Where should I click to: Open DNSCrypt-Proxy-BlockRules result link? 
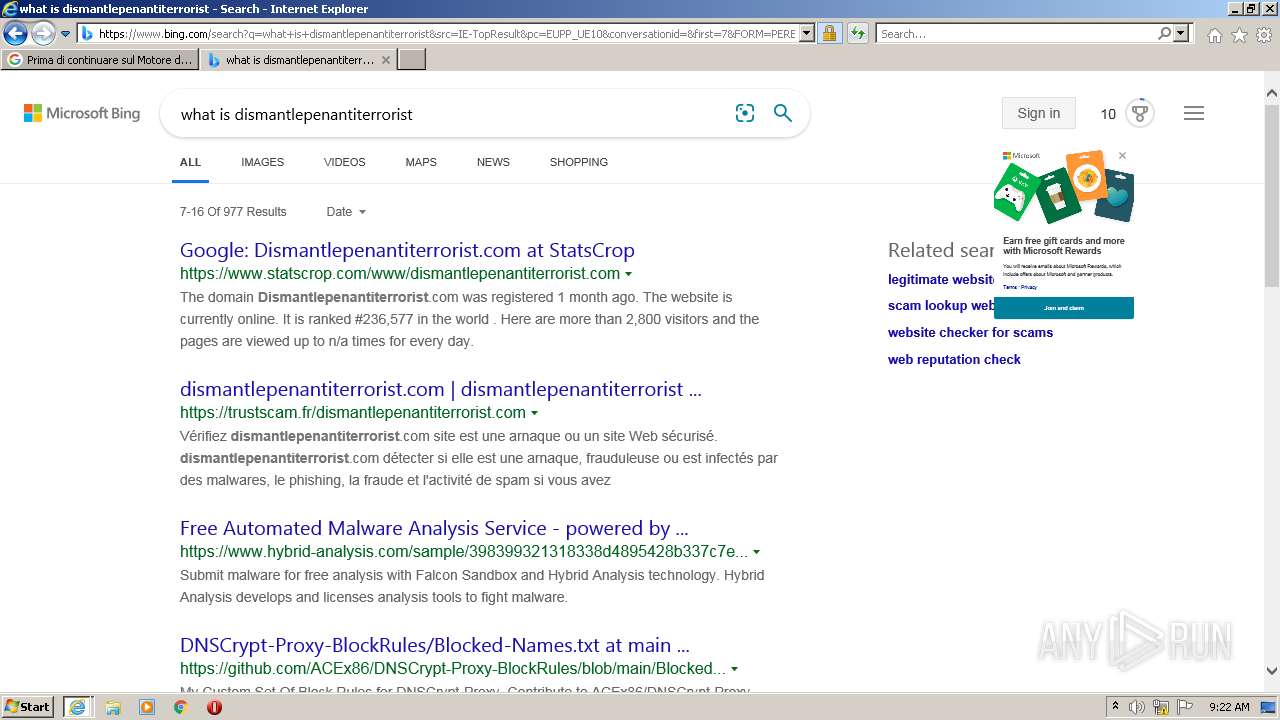pyautogui.click(x=435, y=645)
